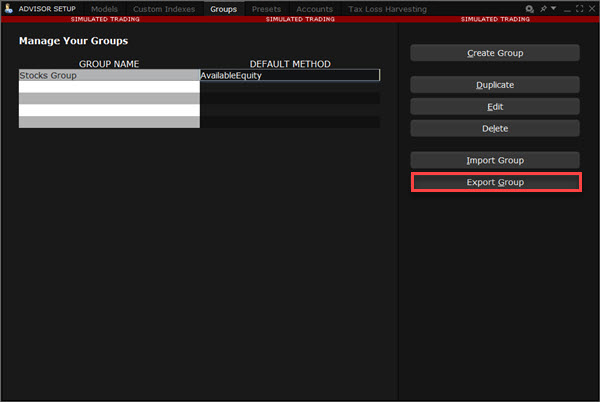Open Tax Loss Harvesting tab
Image resolution: width=600 pixels, height=402 pixels.
(x=387, y=9)
